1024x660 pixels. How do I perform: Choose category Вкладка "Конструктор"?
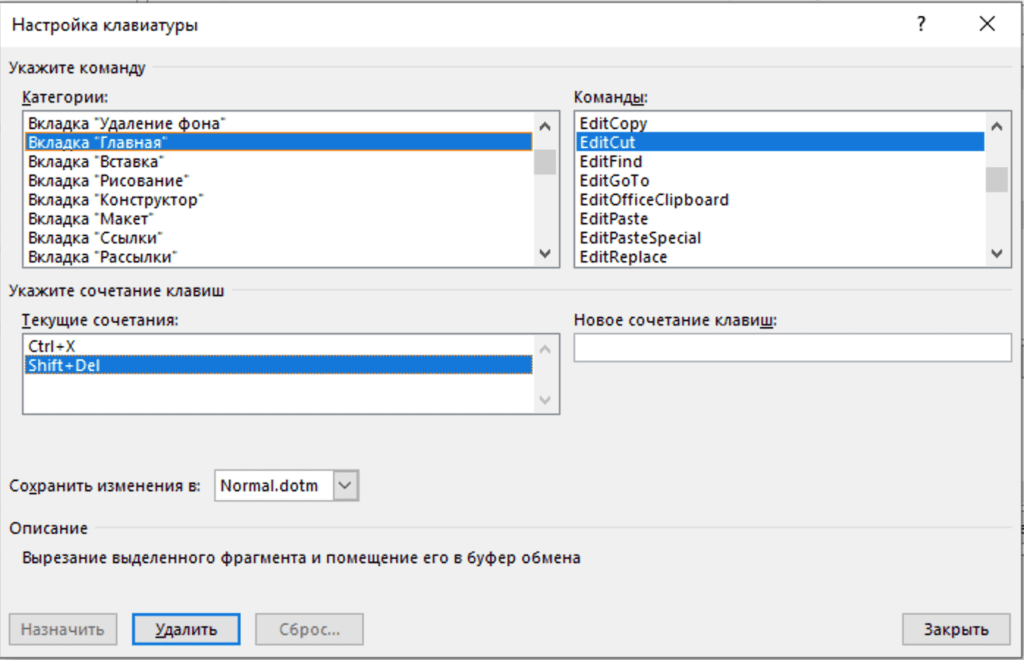(x=116, y=199)
